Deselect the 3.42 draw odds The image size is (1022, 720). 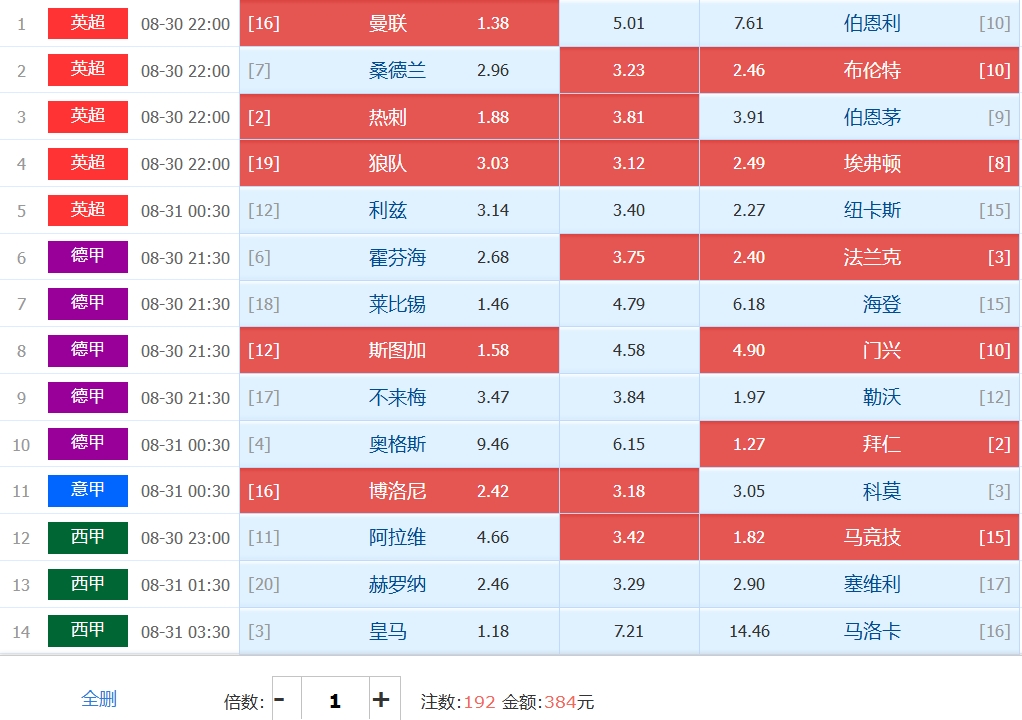tap(629, 538)
